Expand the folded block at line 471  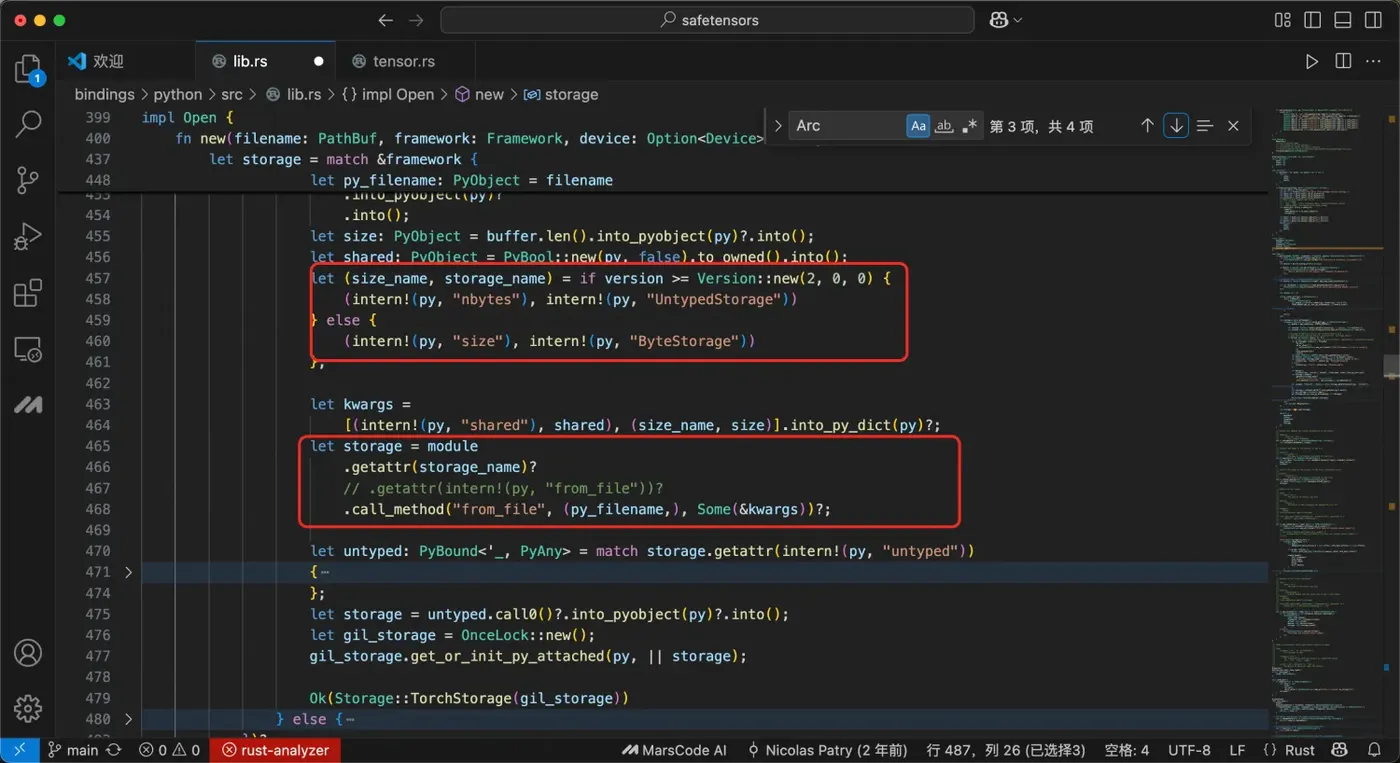(128, 572)
